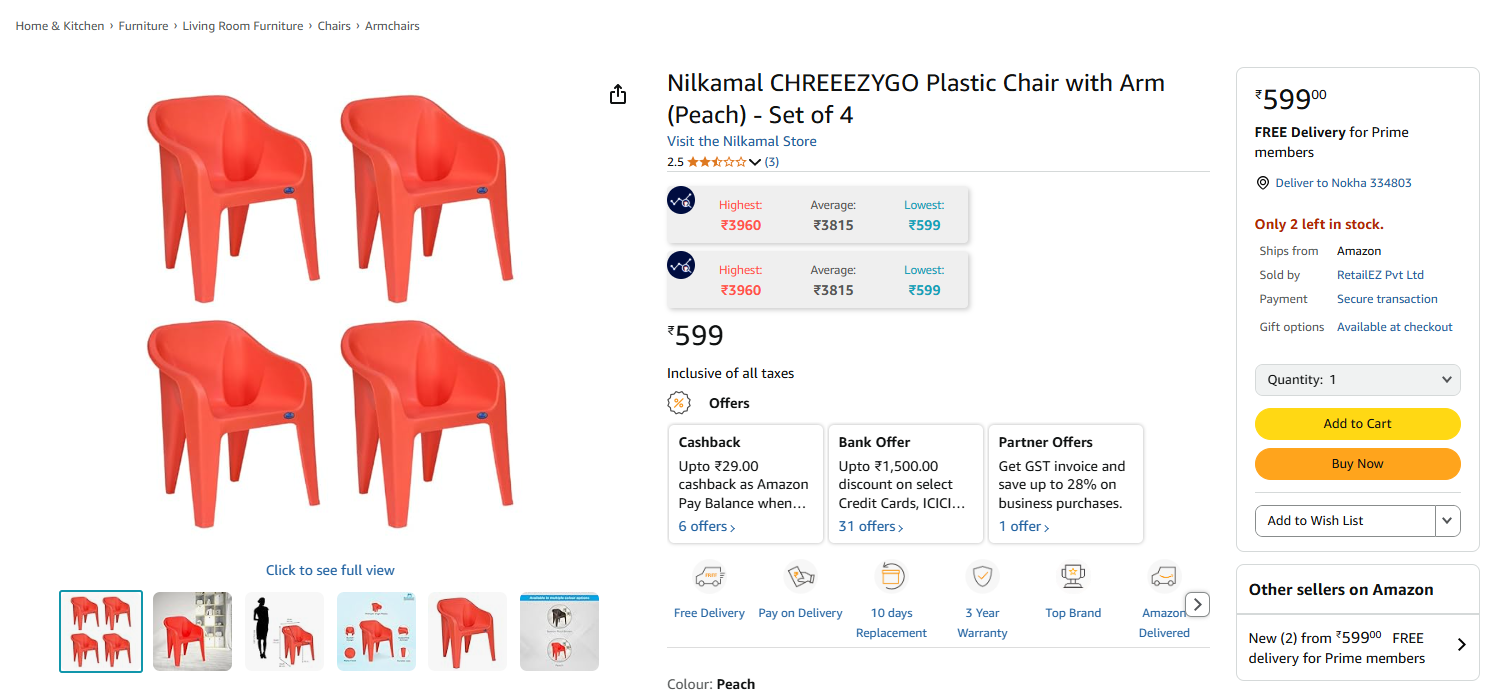Screen dimensions: 1509x697
Task: Open Armchairs breadcrumb category
Action: coord(392,26)
